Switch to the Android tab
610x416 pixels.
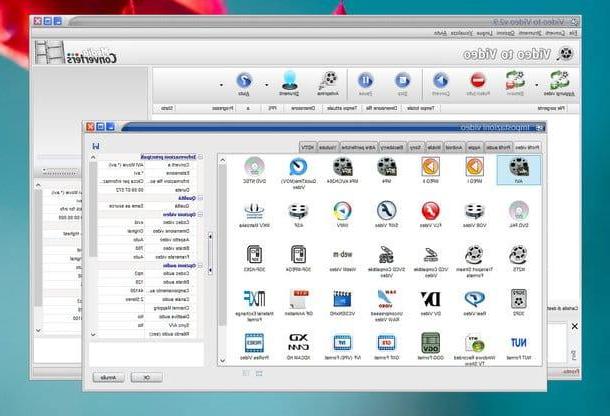pyautogui.click(x=454, y=147)
